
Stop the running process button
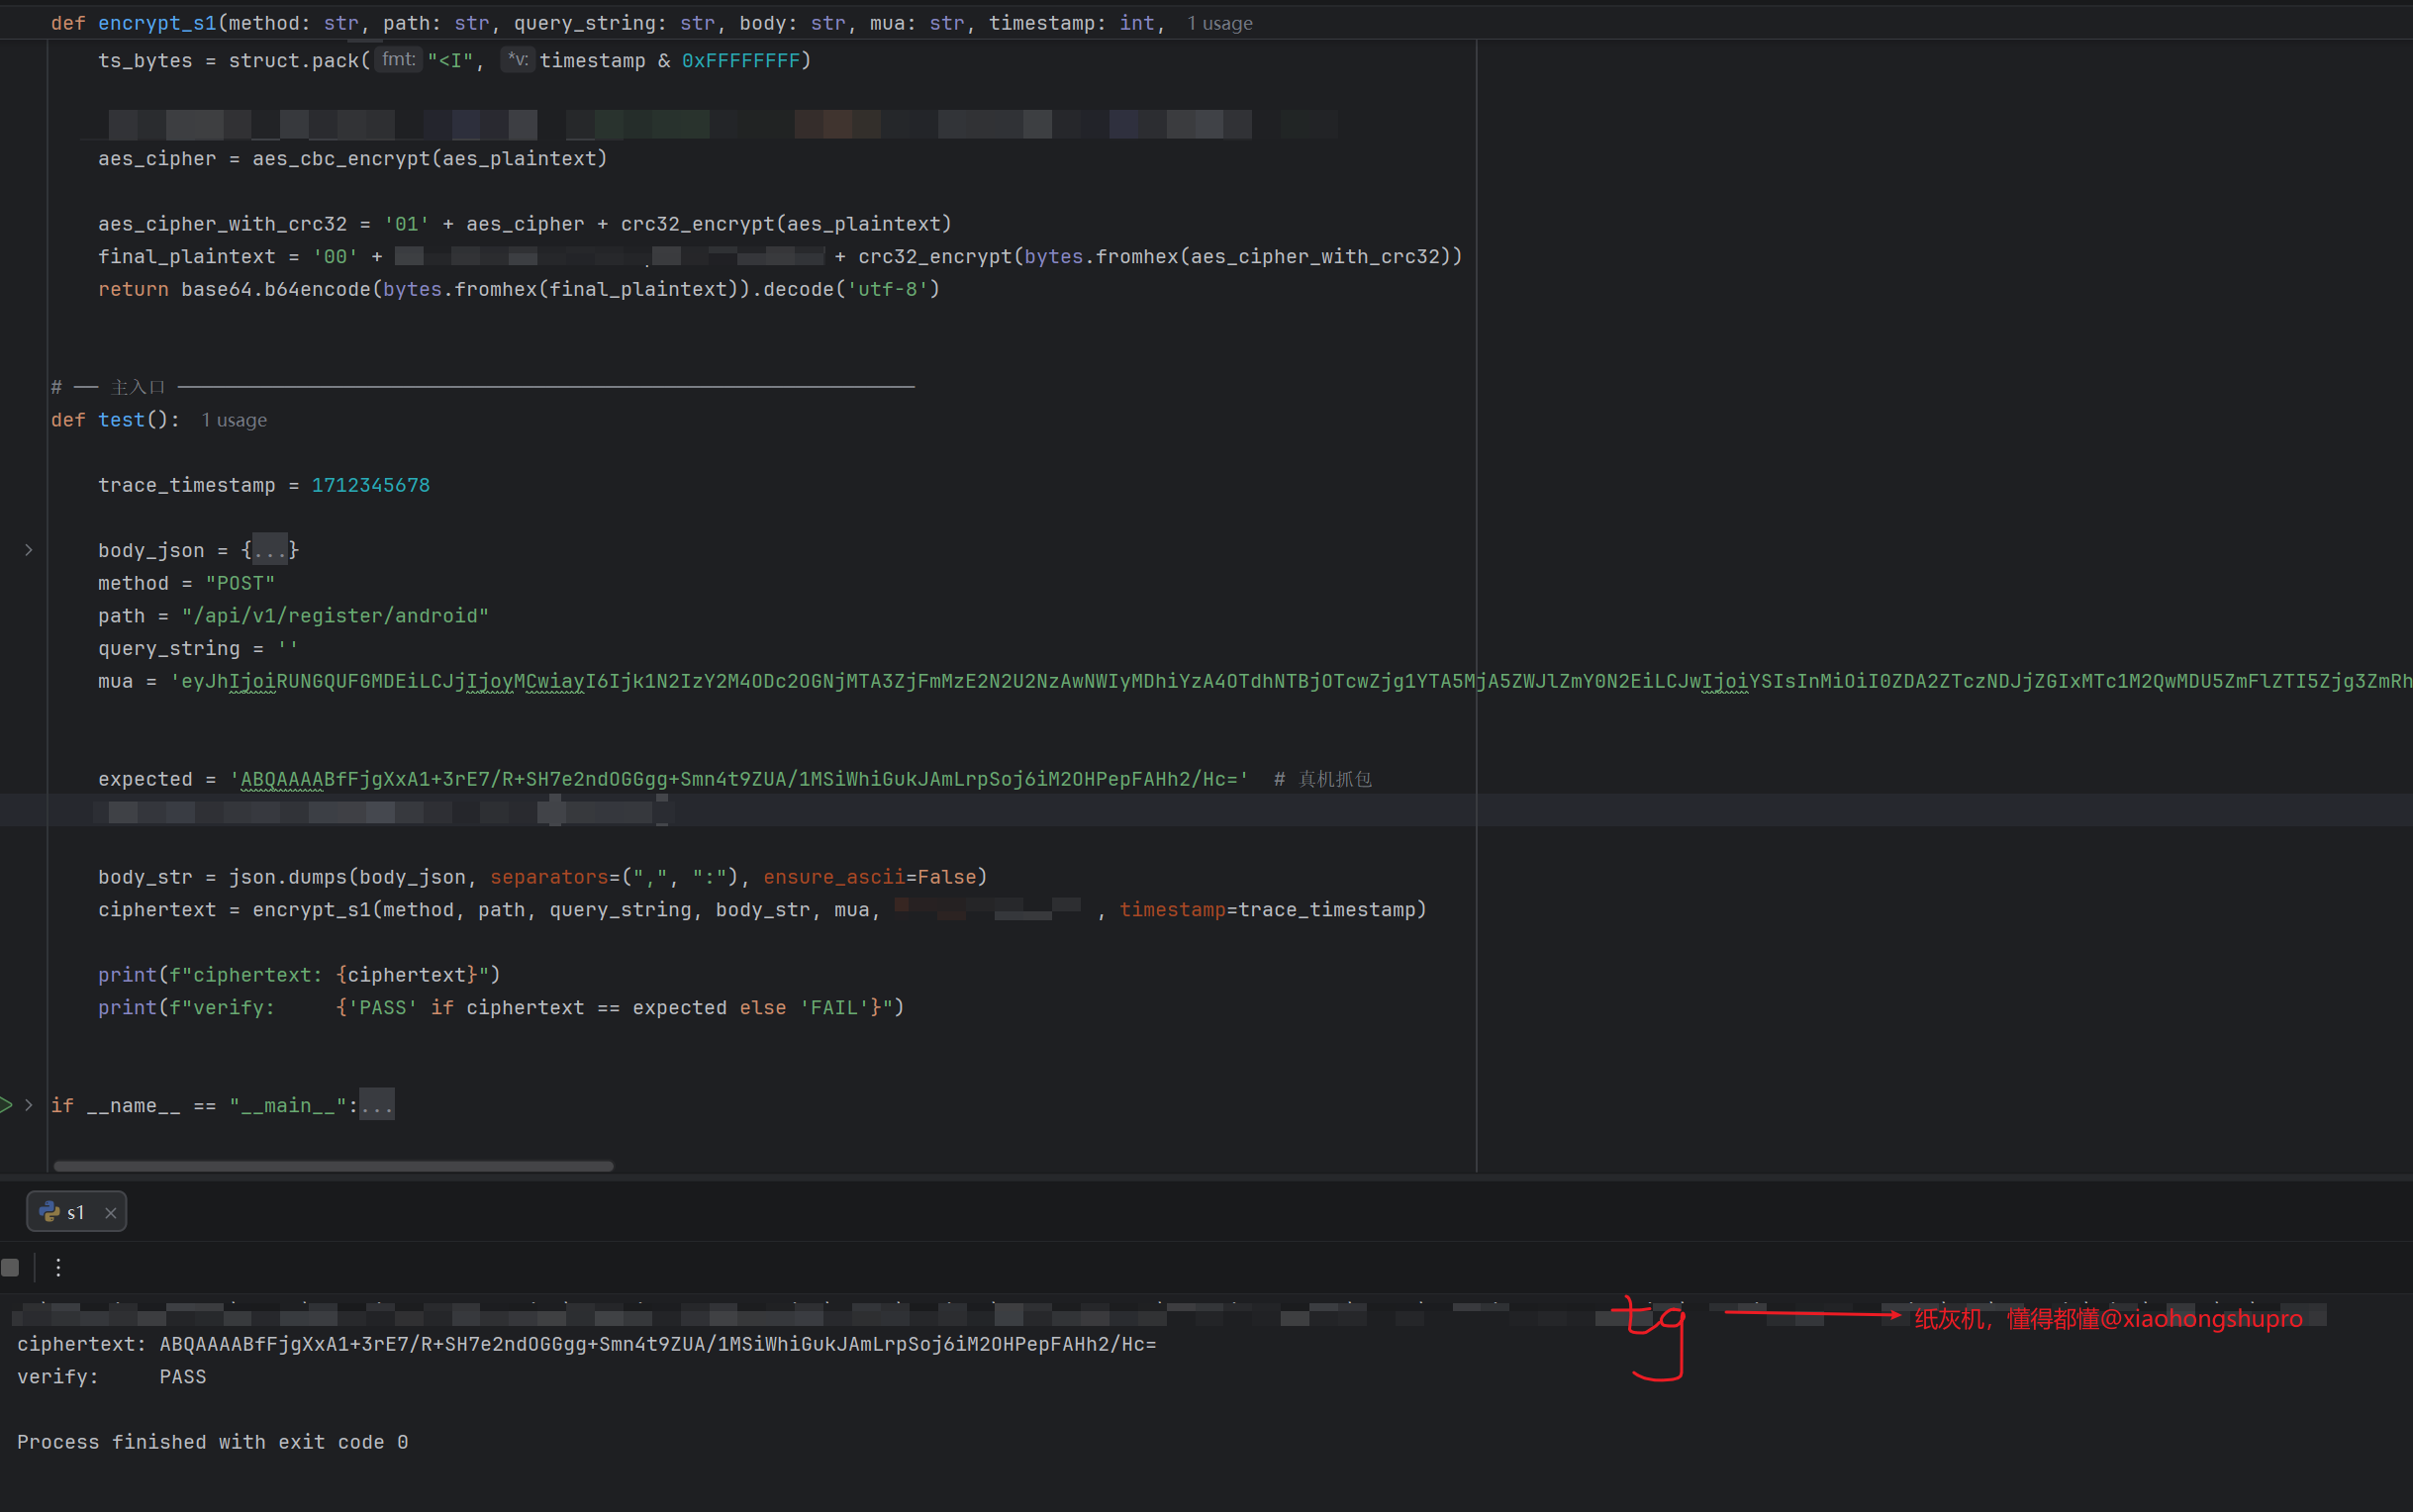tap(10, 1268)
